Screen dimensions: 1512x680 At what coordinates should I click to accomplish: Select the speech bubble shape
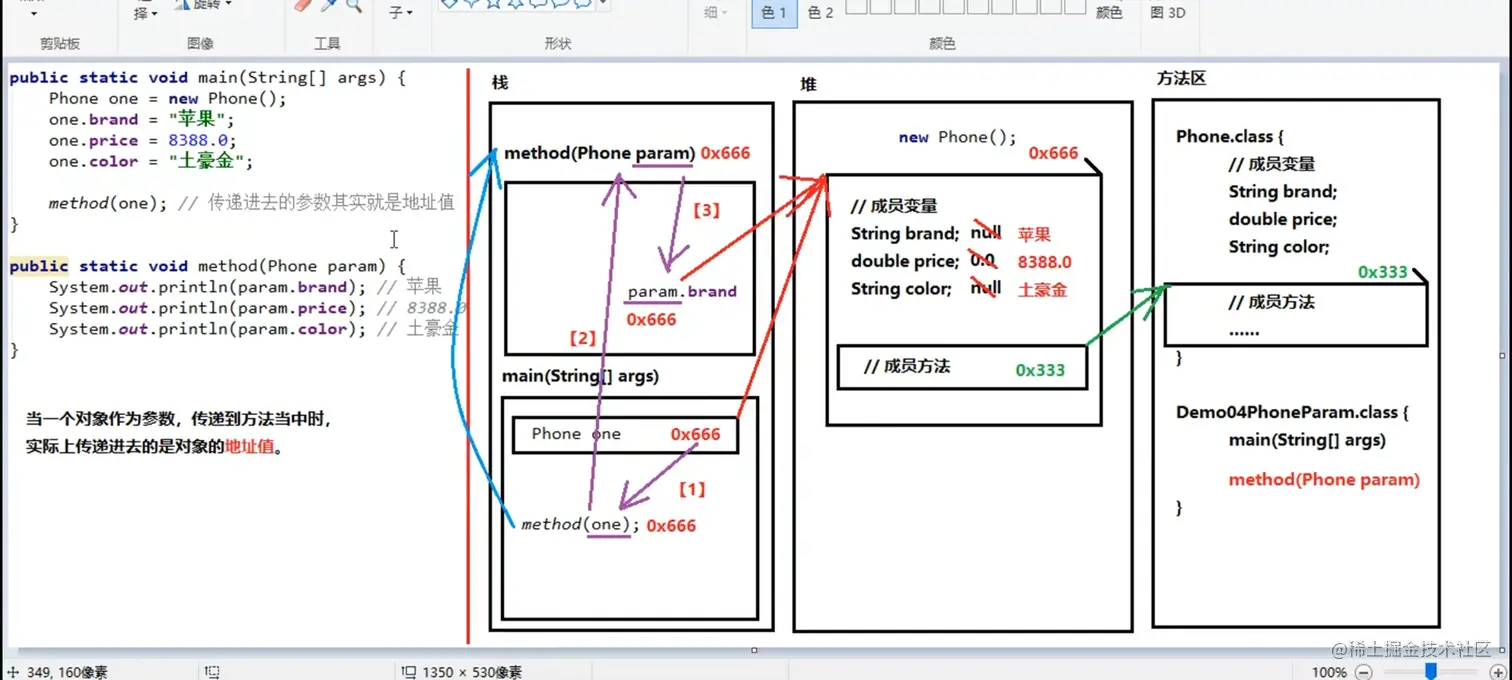(558, 8)
